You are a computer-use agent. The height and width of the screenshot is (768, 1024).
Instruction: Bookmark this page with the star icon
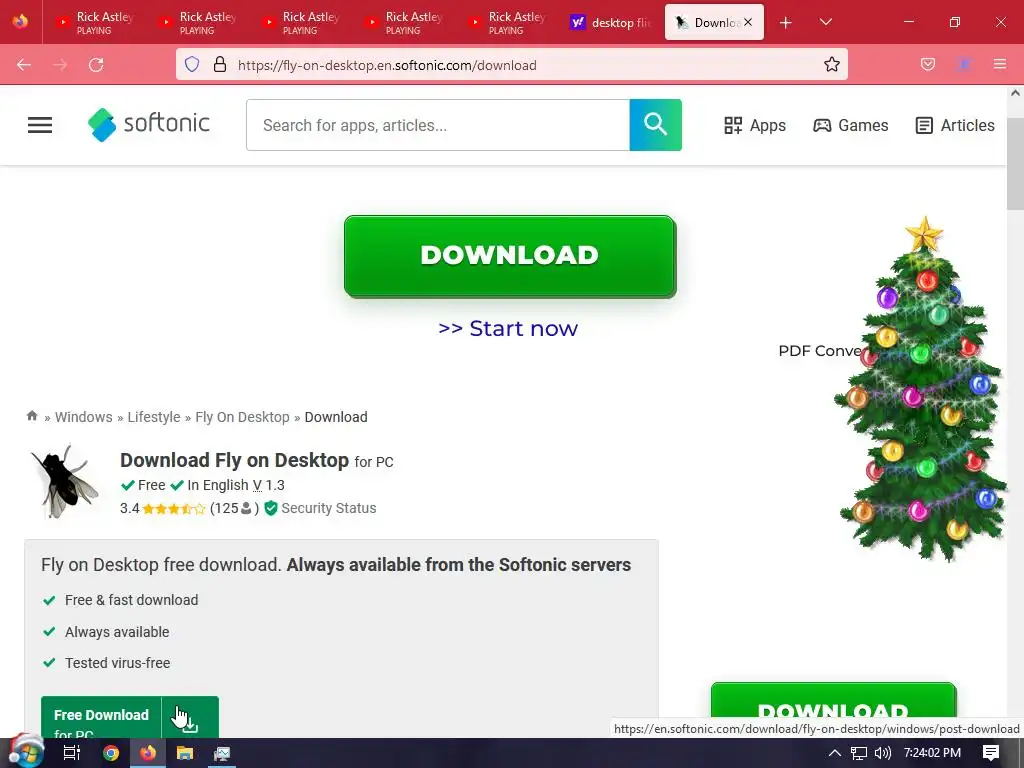831,65
